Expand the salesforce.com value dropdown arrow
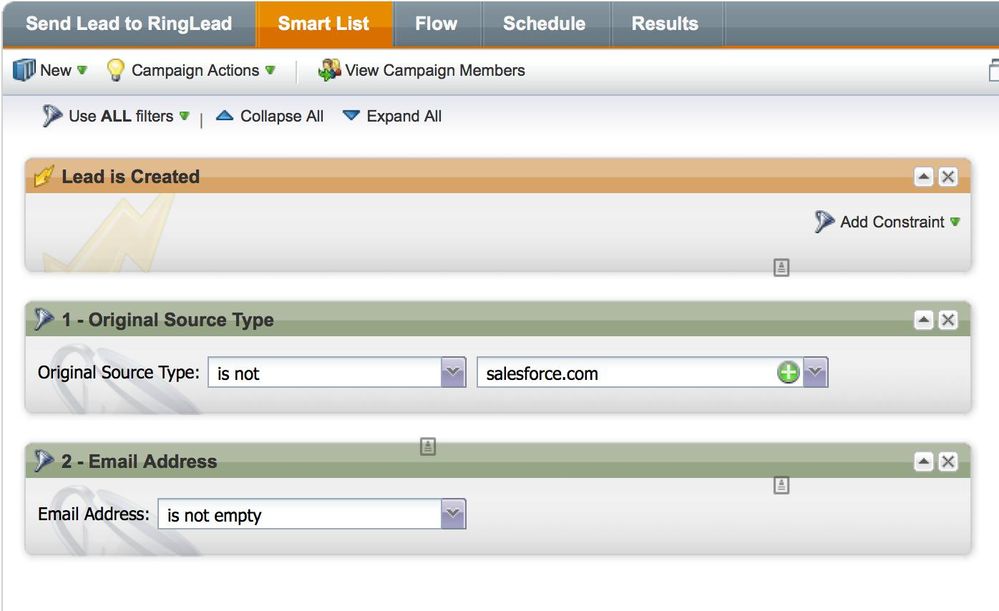The width and height of the screenshot is (999, 611). 816,373
